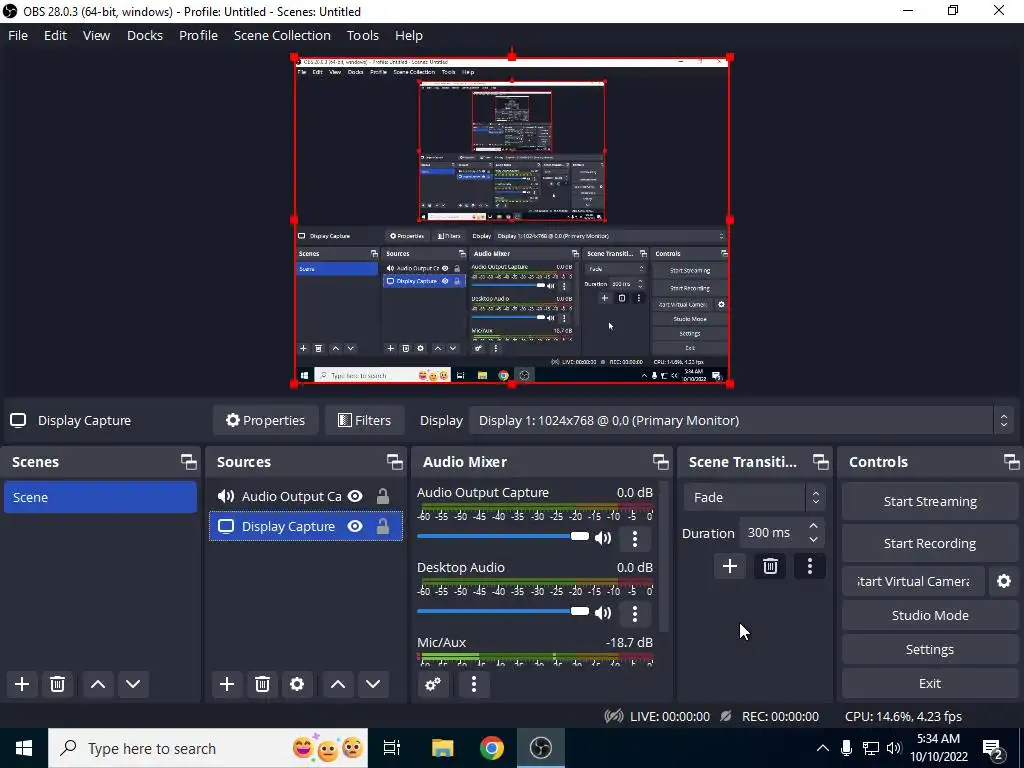Click the Audio Mixer vertical scrollbar

[664, 557]
